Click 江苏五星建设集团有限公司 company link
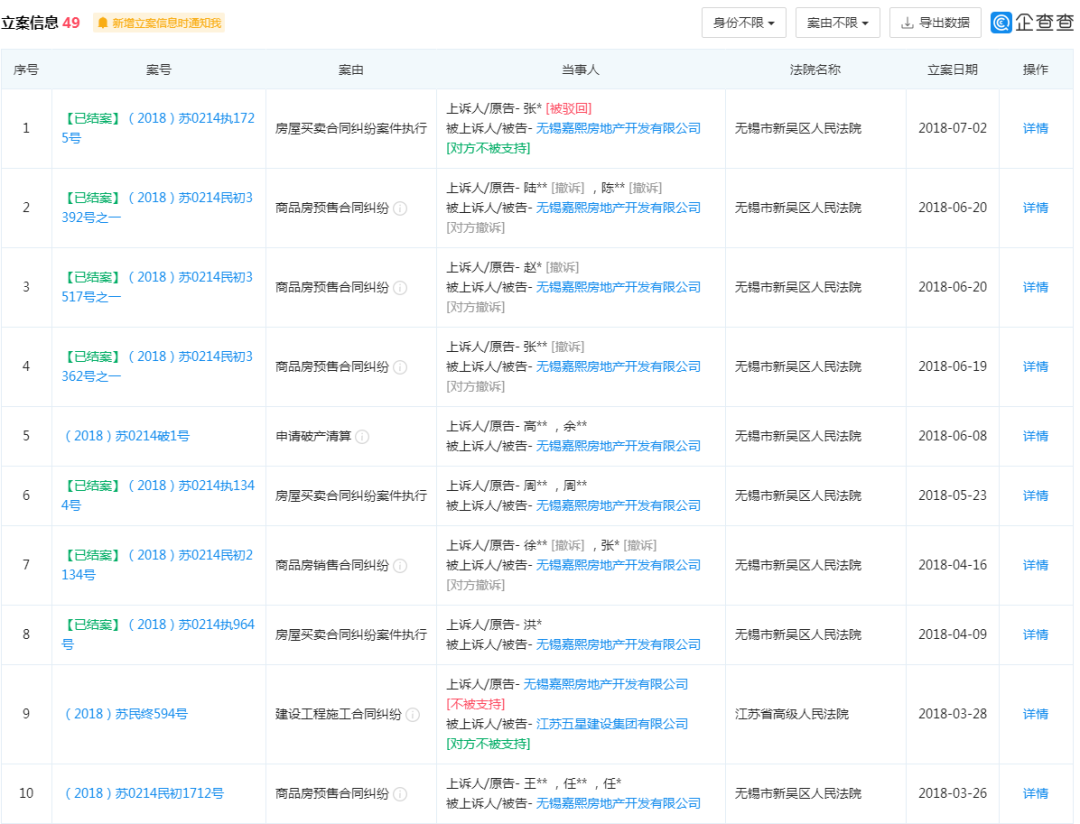The height and width of the screenshot is (824, 1080). (x=612, y=724)
